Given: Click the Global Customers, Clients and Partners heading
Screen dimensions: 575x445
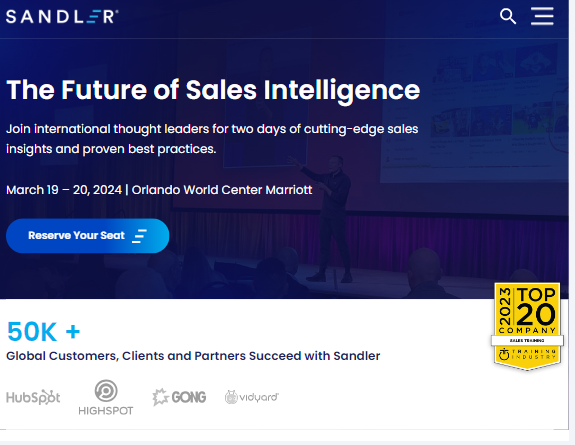Looking at the screenshot, I should coord(193,356).
